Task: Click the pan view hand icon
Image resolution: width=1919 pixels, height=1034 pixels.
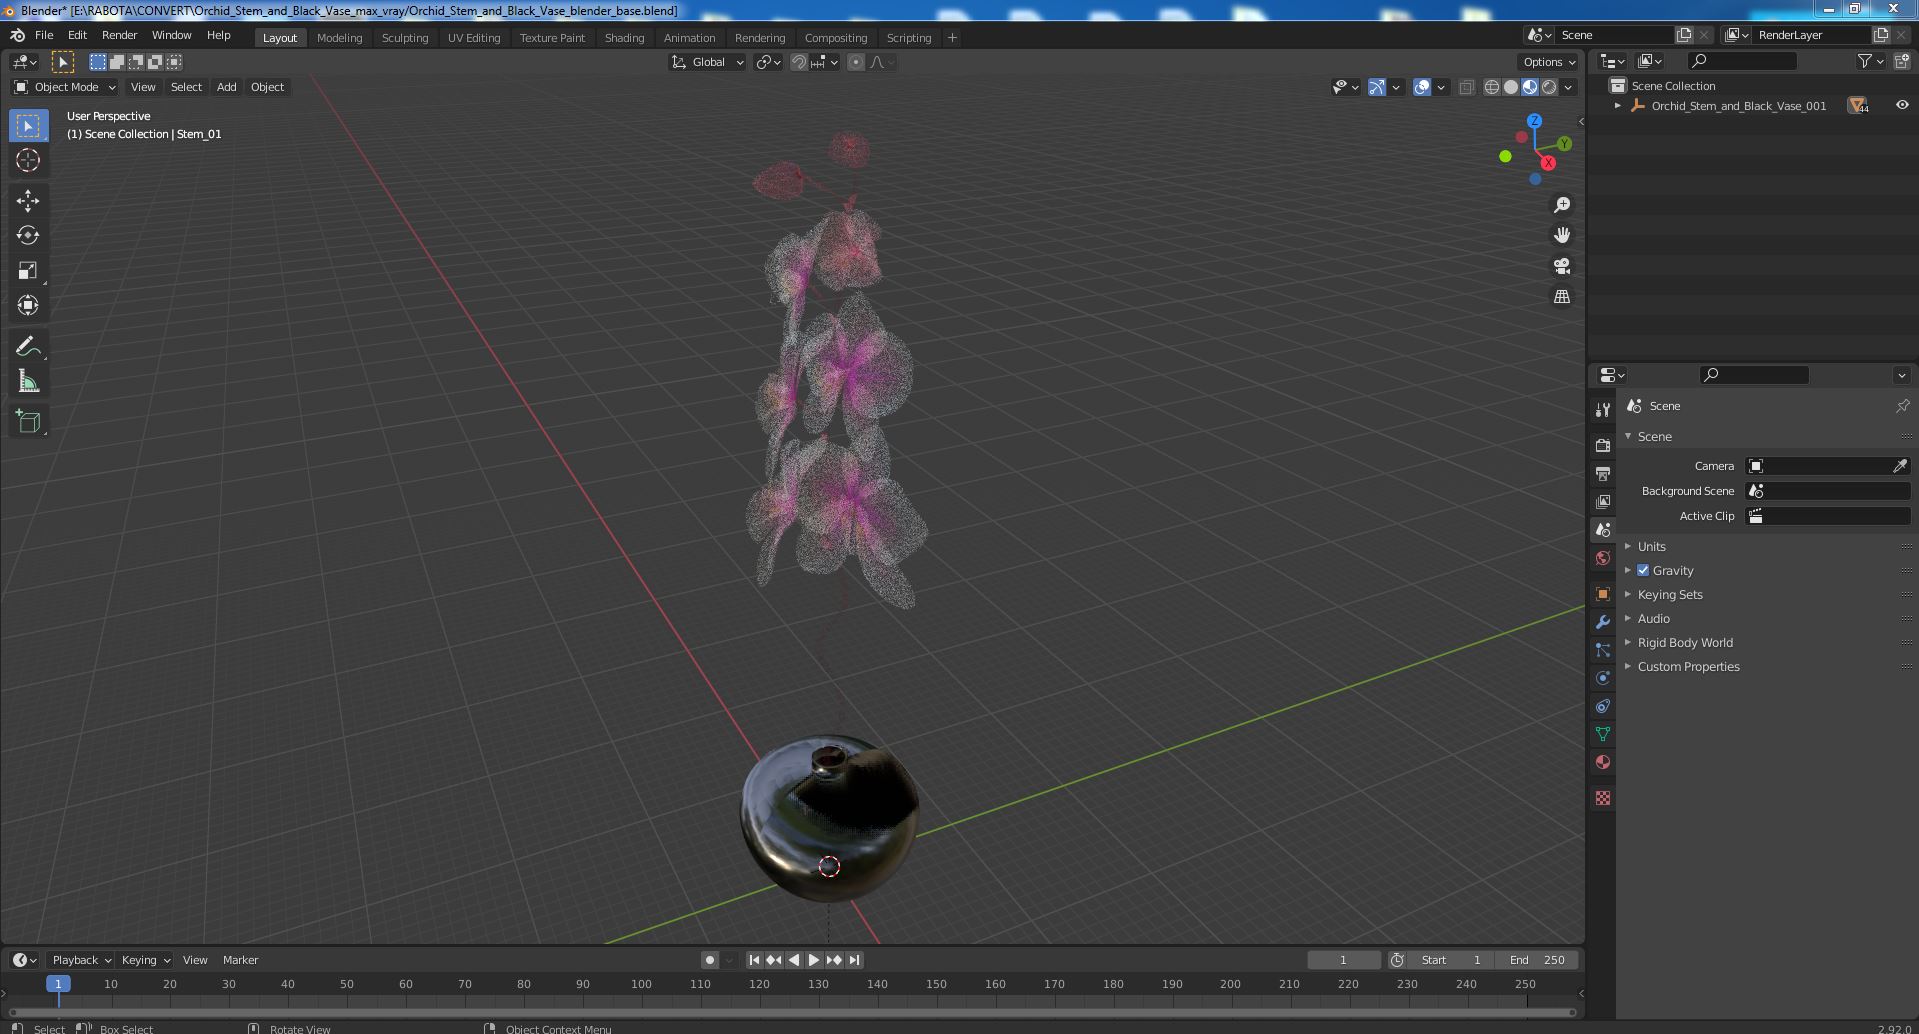Action: tap(1562, 235)
